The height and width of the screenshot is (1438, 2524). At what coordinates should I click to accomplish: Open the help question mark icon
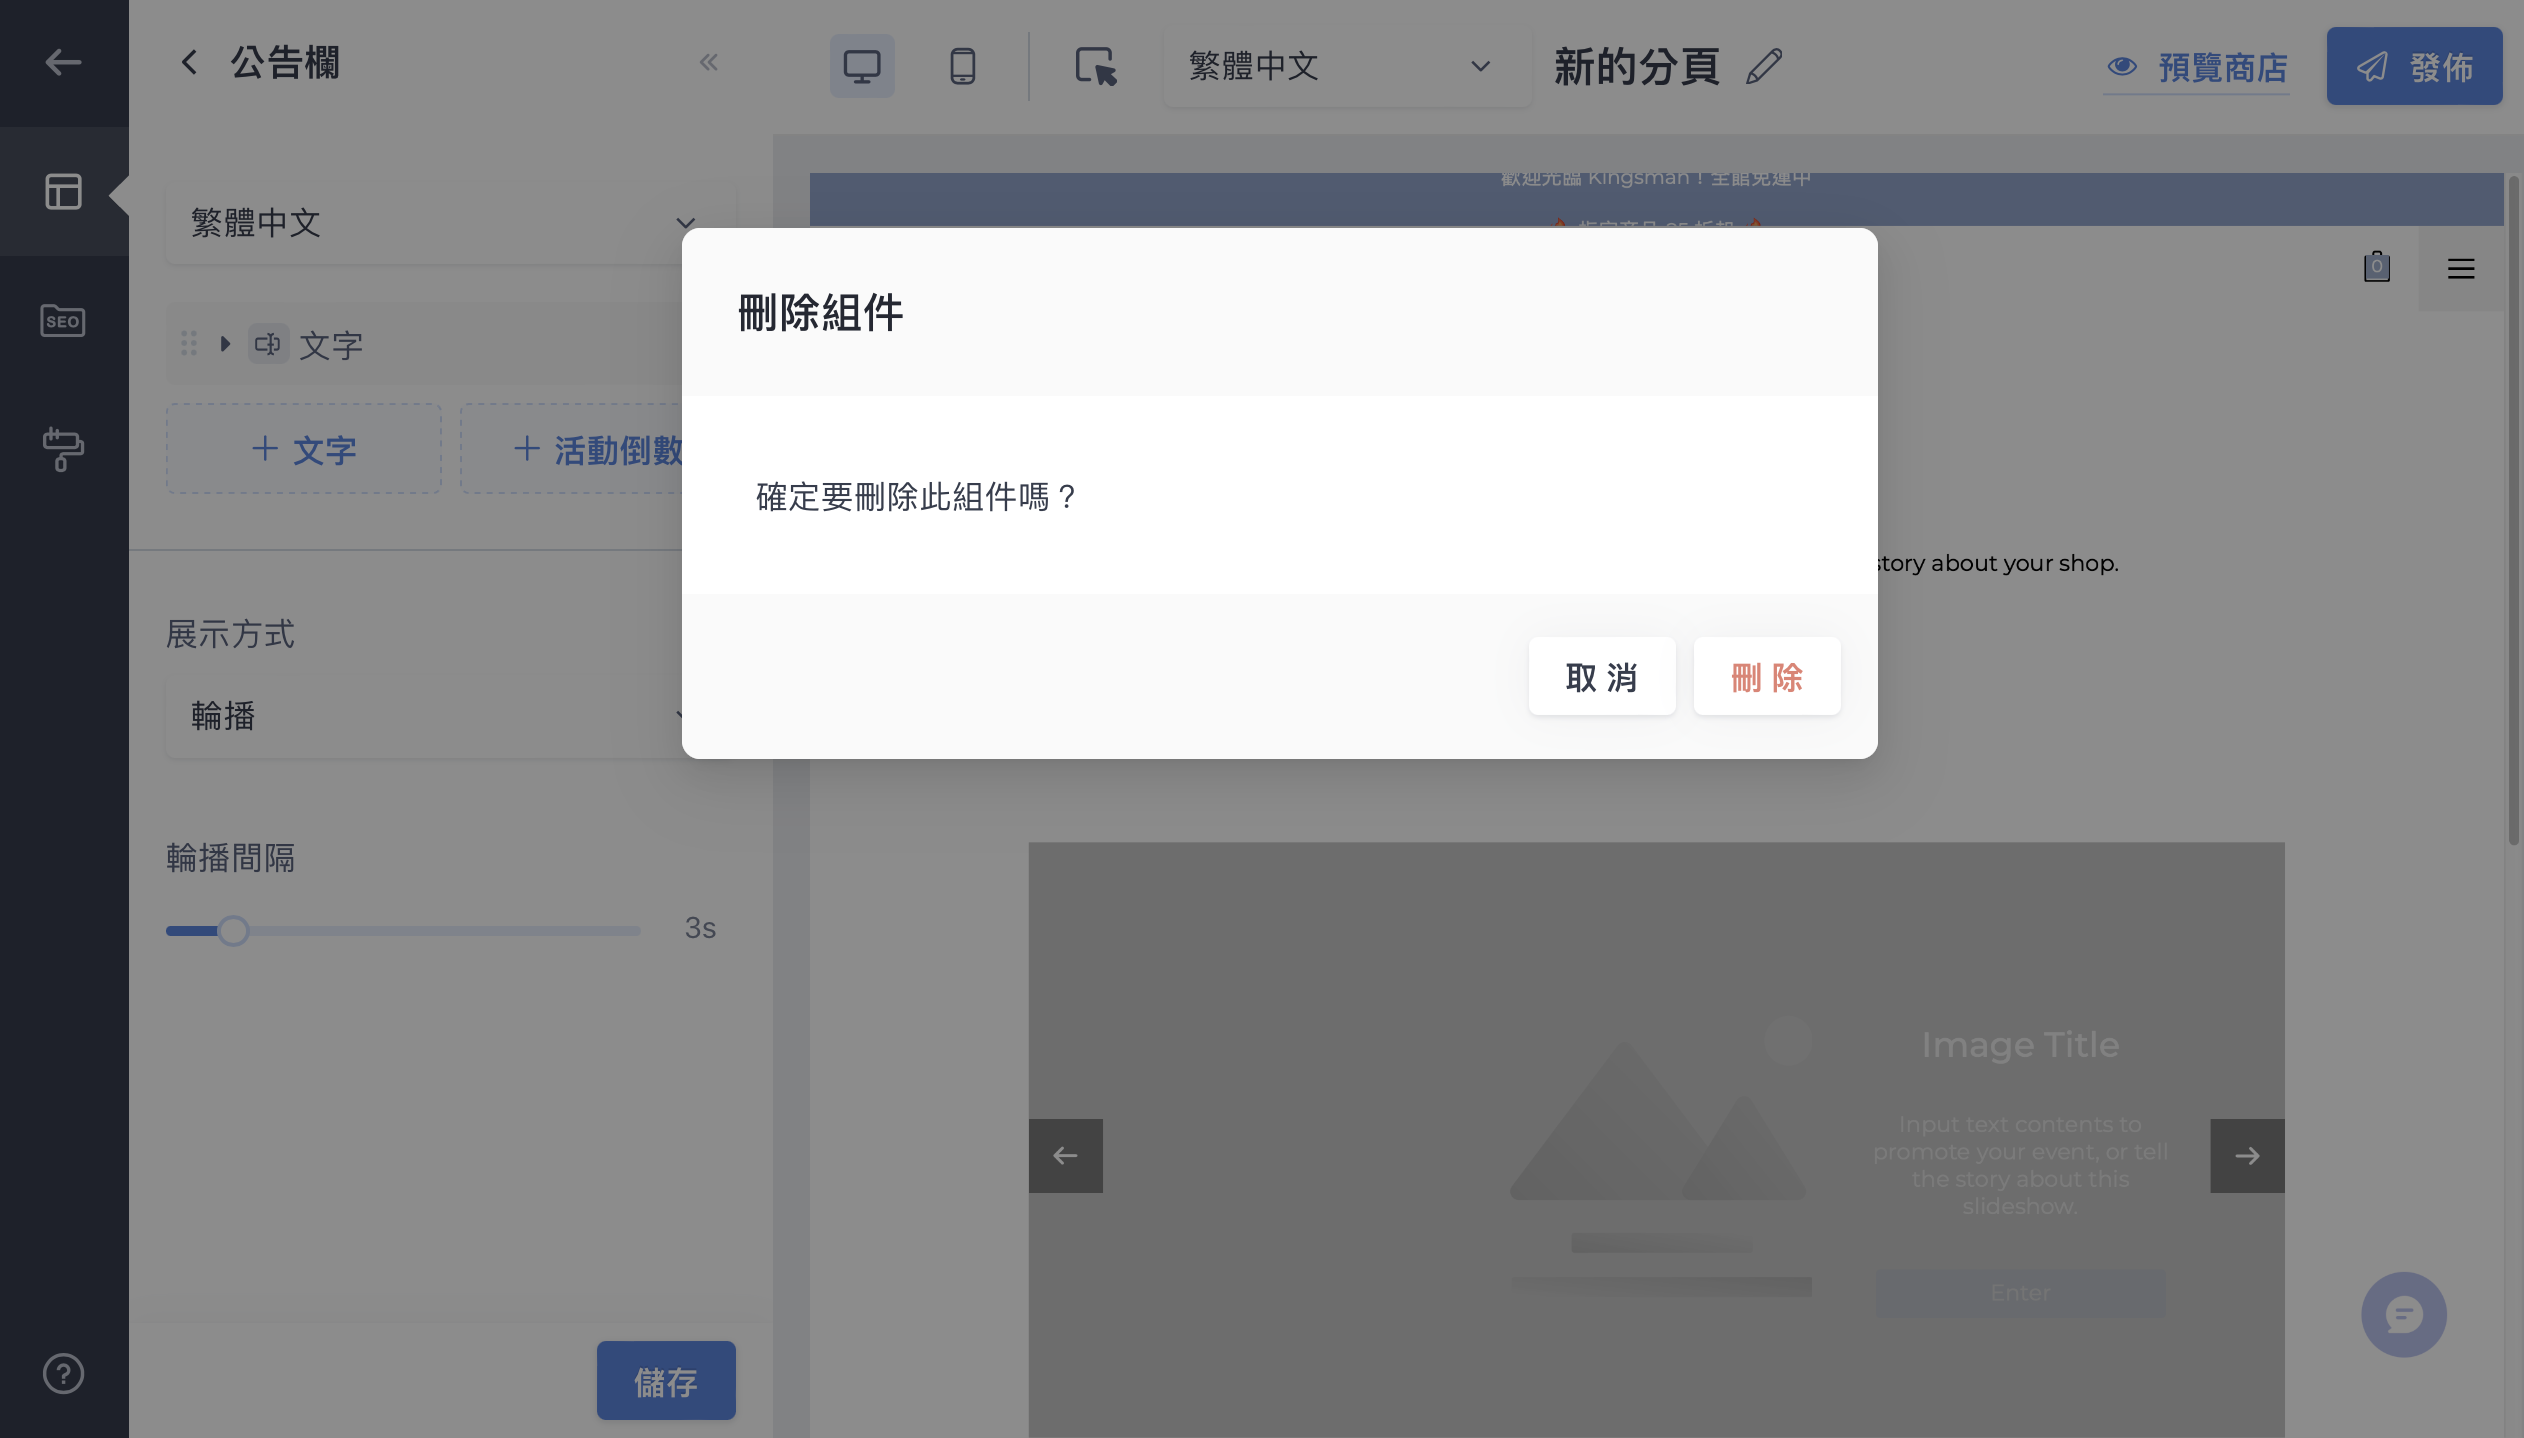(x=63, y=1373)
